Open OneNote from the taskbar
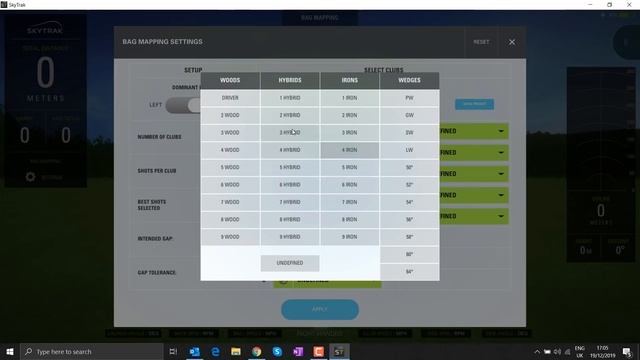640x360 pixels. (298, 351)
